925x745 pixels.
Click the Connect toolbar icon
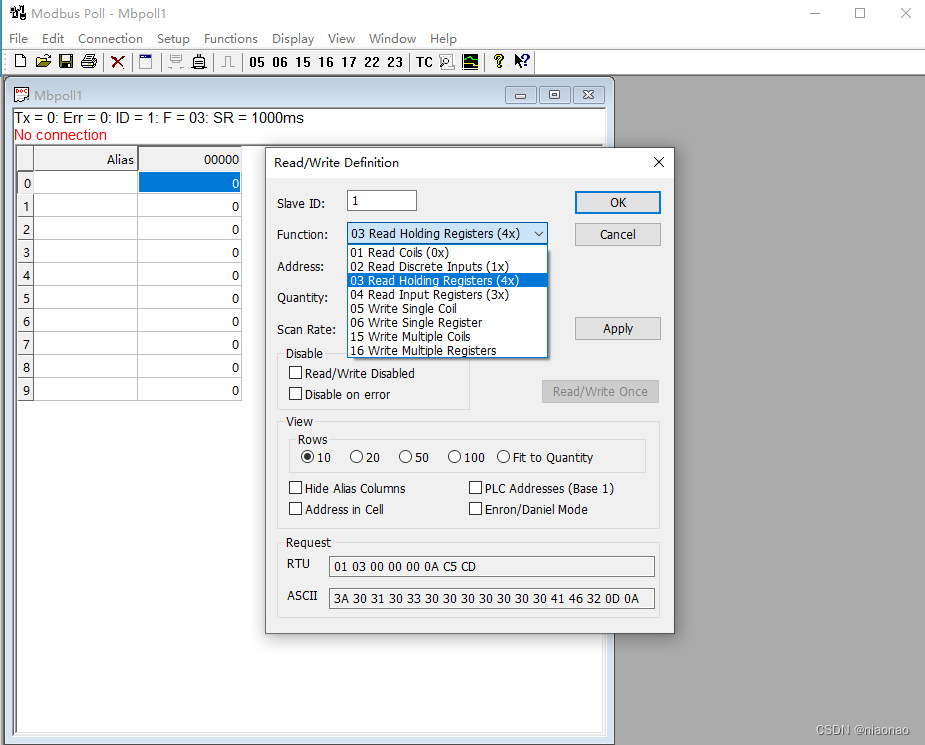[x=176, y=62]
